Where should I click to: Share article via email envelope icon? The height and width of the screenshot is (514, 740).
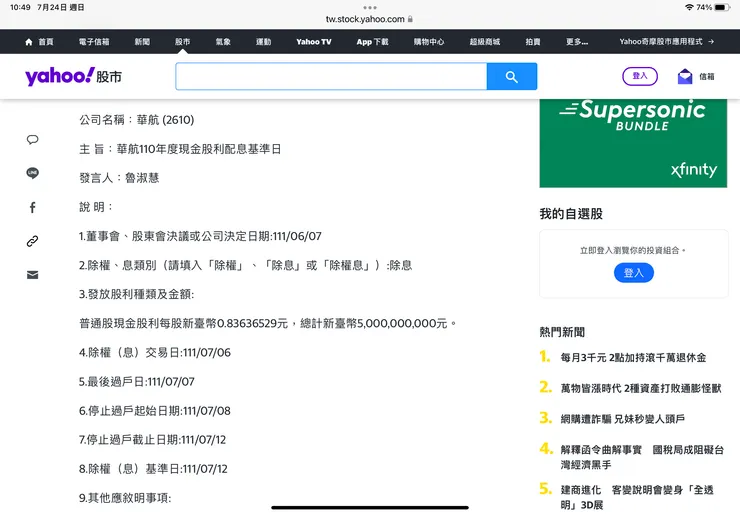[x=33, y=275]
